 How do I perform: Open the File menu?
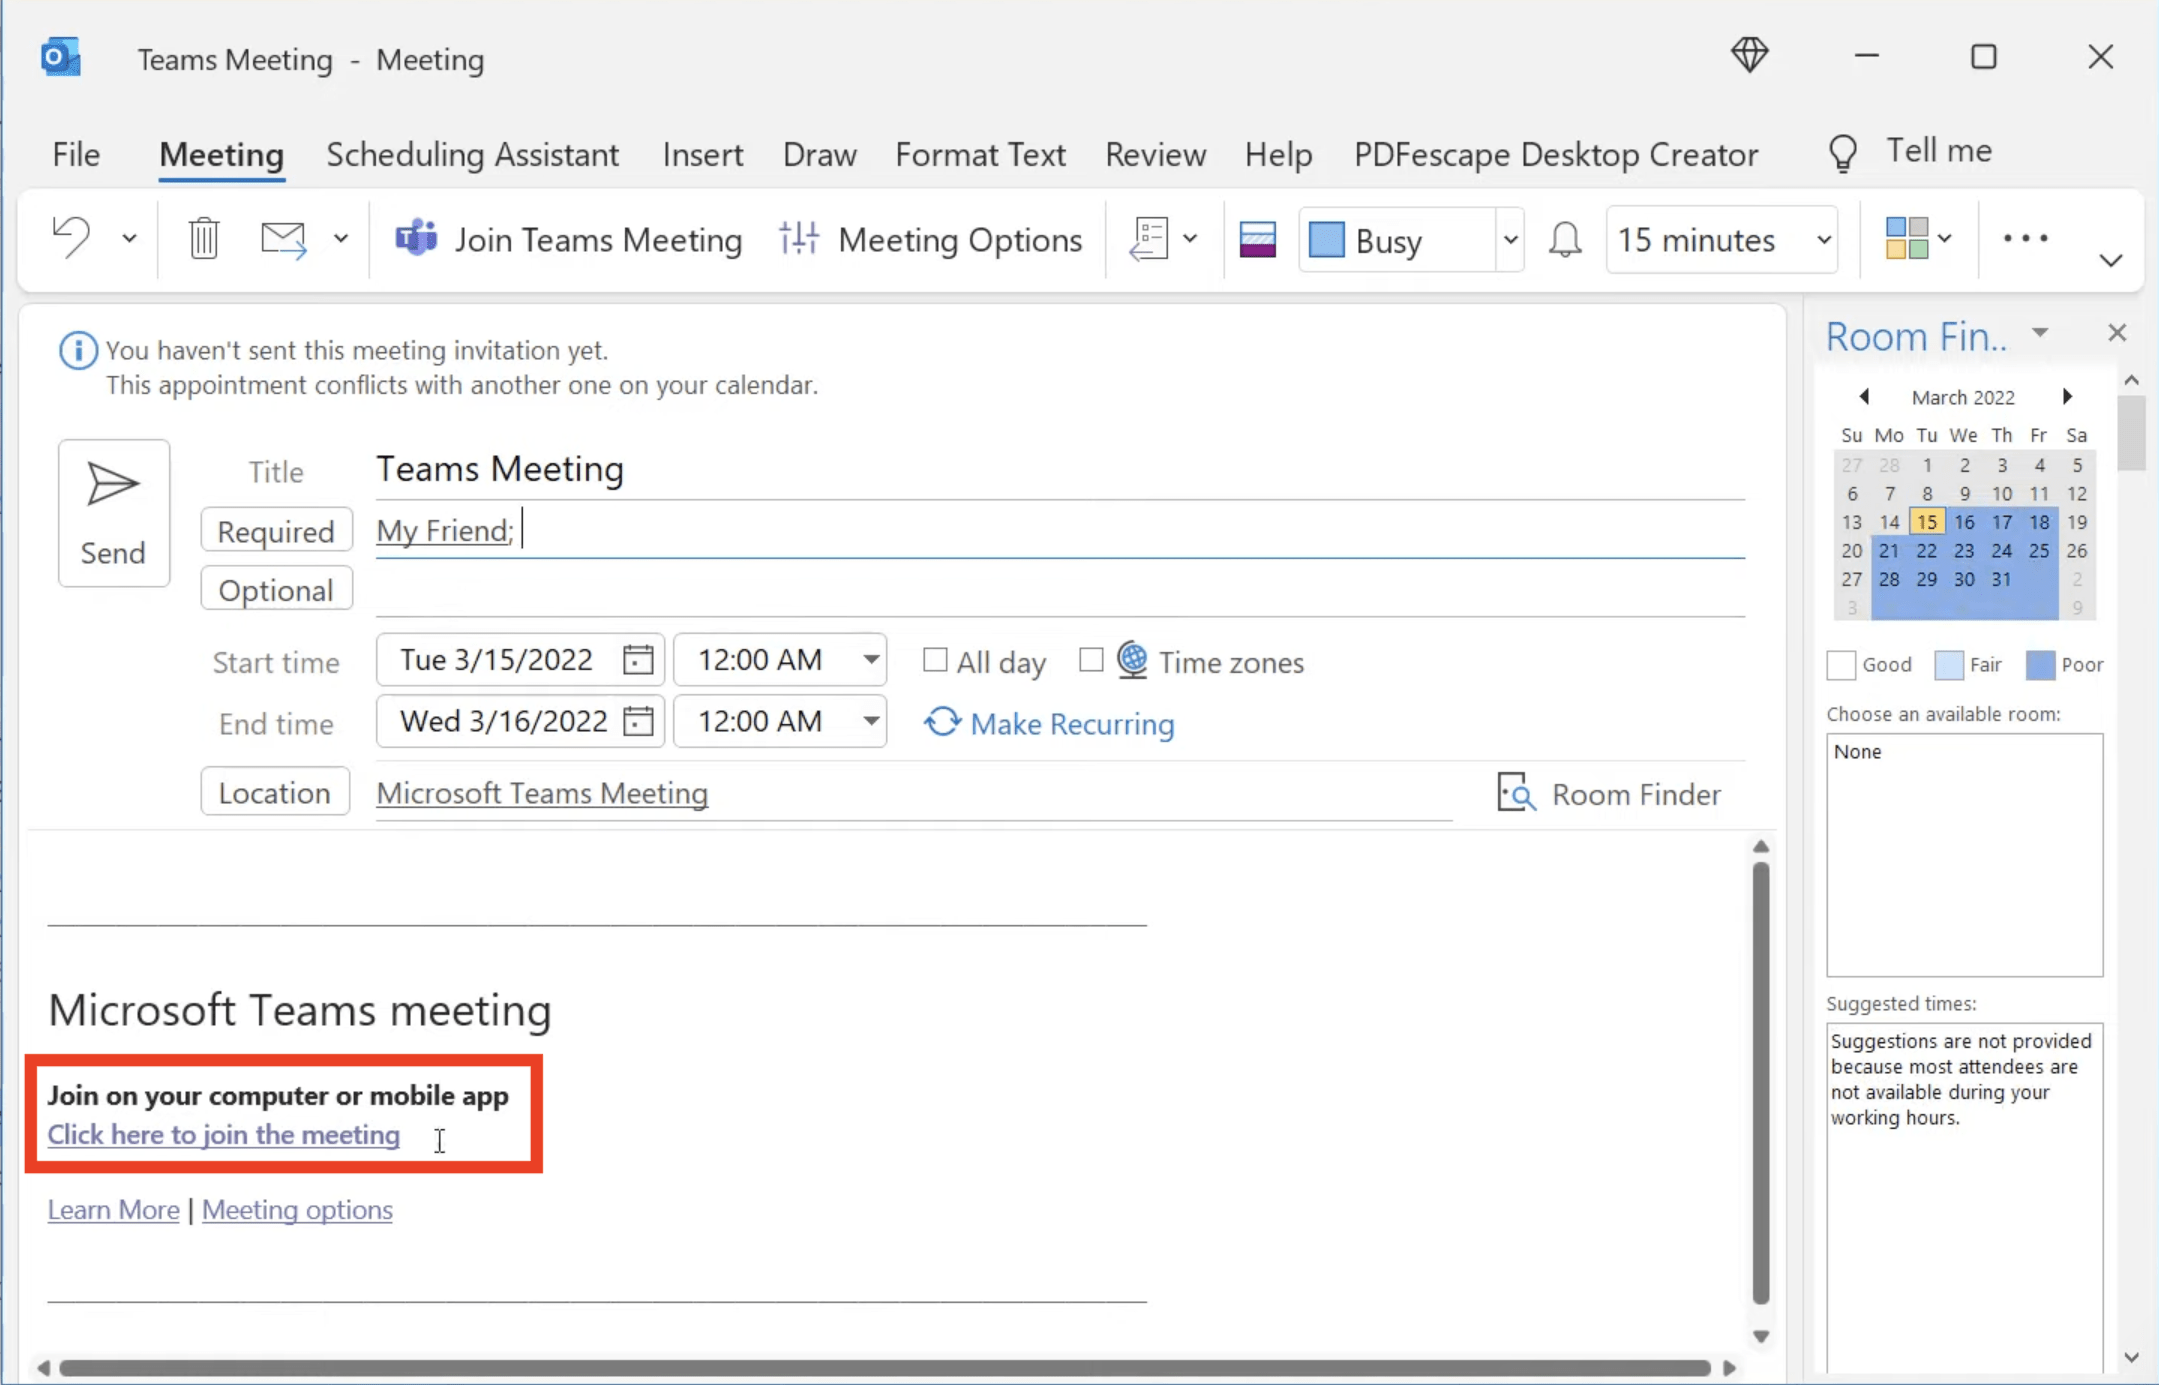click(76, 154)
